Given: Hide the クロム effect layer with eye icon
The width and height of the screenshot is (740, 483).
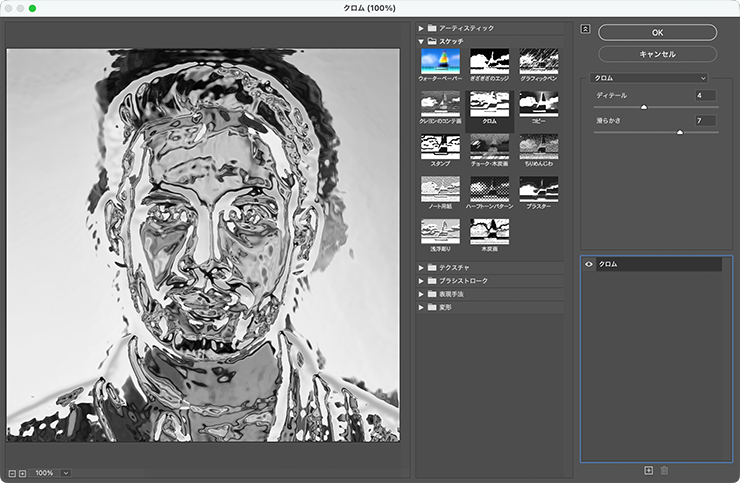Looking at the screenshot, I should tap(589, 264).
